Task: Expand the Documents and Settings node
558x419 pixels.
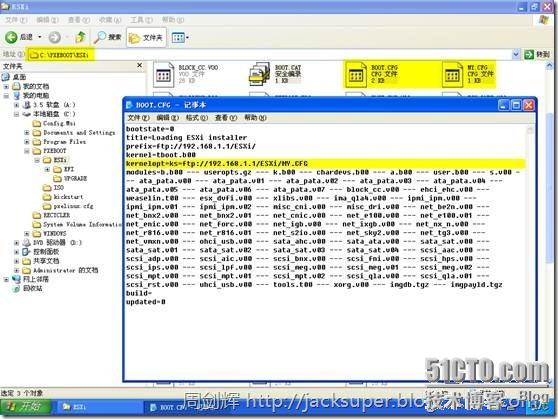Action: (x=27, y=133)
